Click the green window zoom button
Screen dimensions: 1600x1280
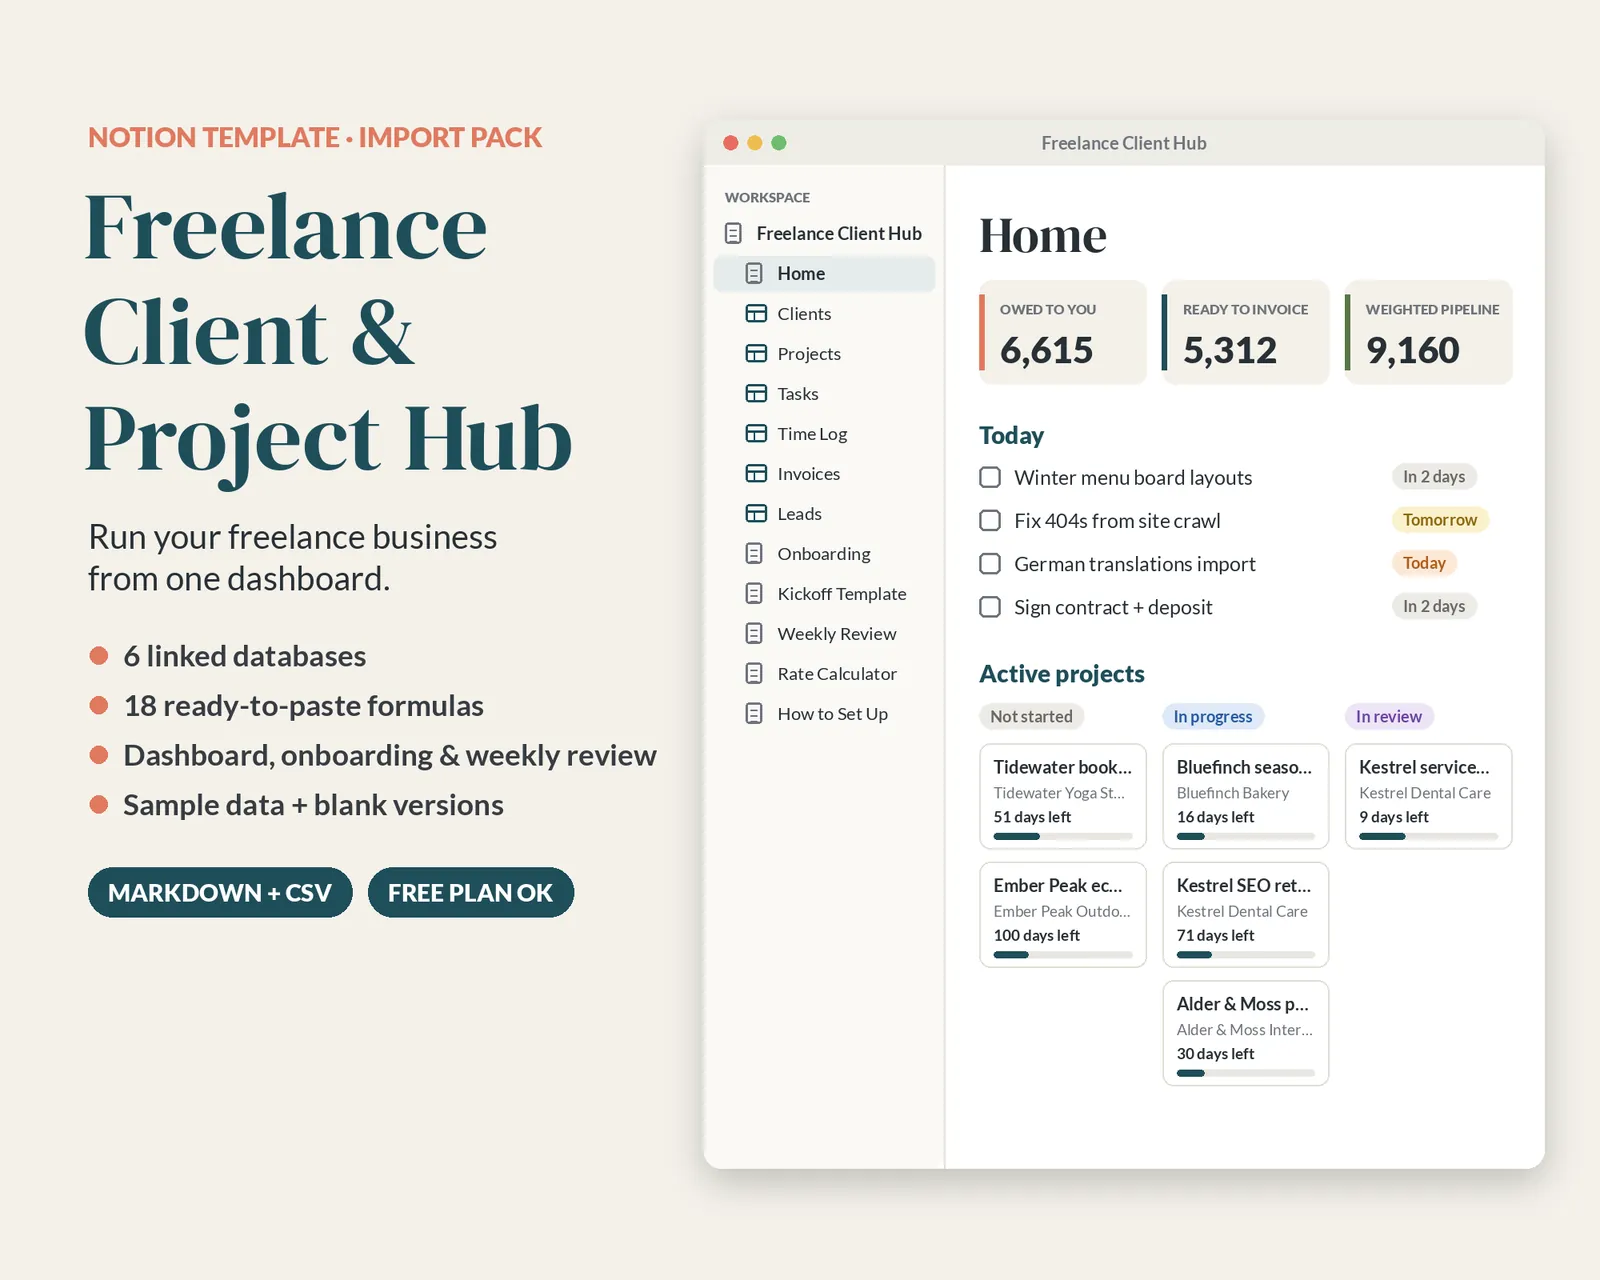tap(779, 143)
